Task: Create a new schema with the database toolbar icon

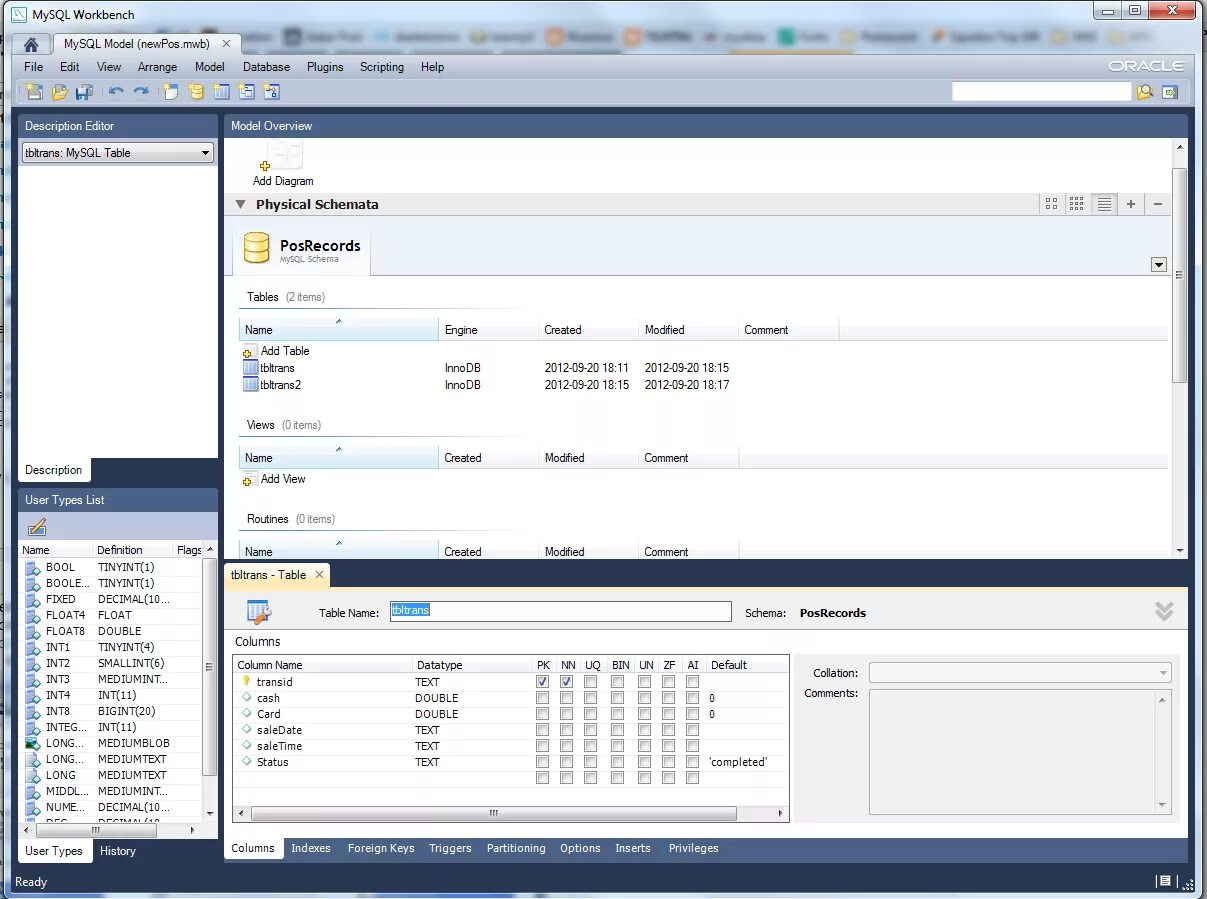Action: [x=195, y=91]
